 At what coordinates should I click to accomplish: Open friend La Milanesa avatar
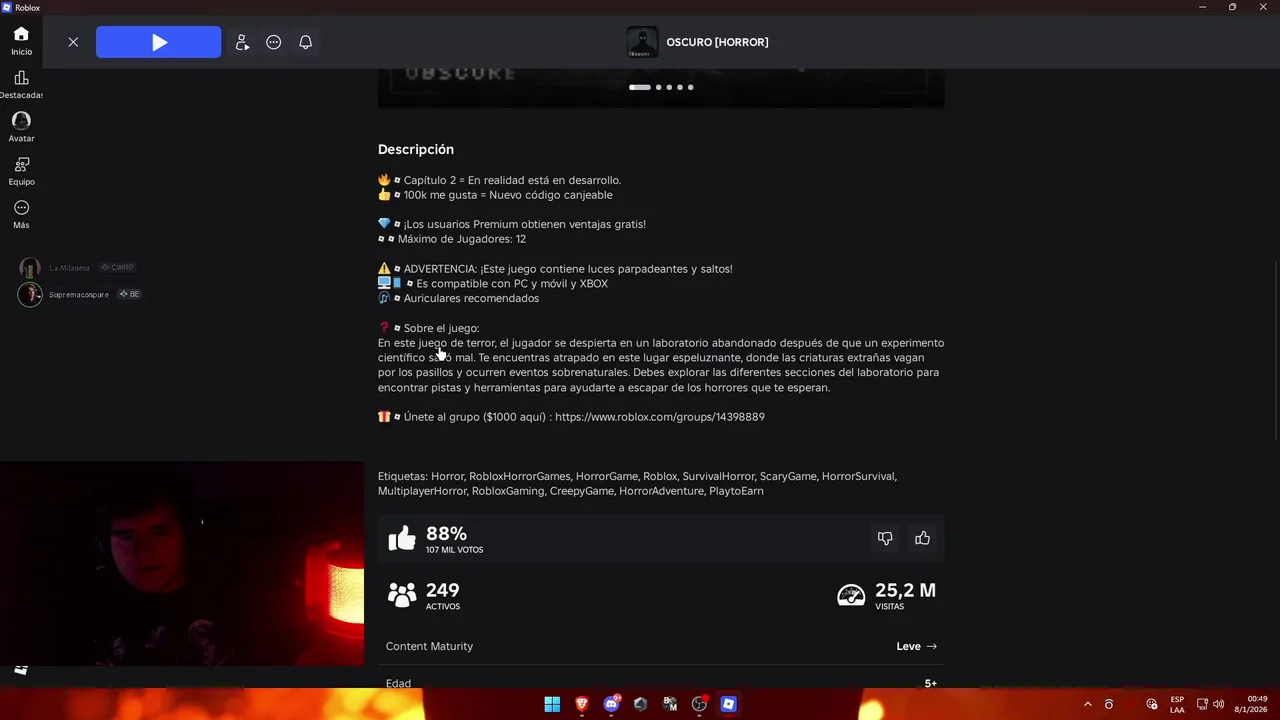coord(30,268)
